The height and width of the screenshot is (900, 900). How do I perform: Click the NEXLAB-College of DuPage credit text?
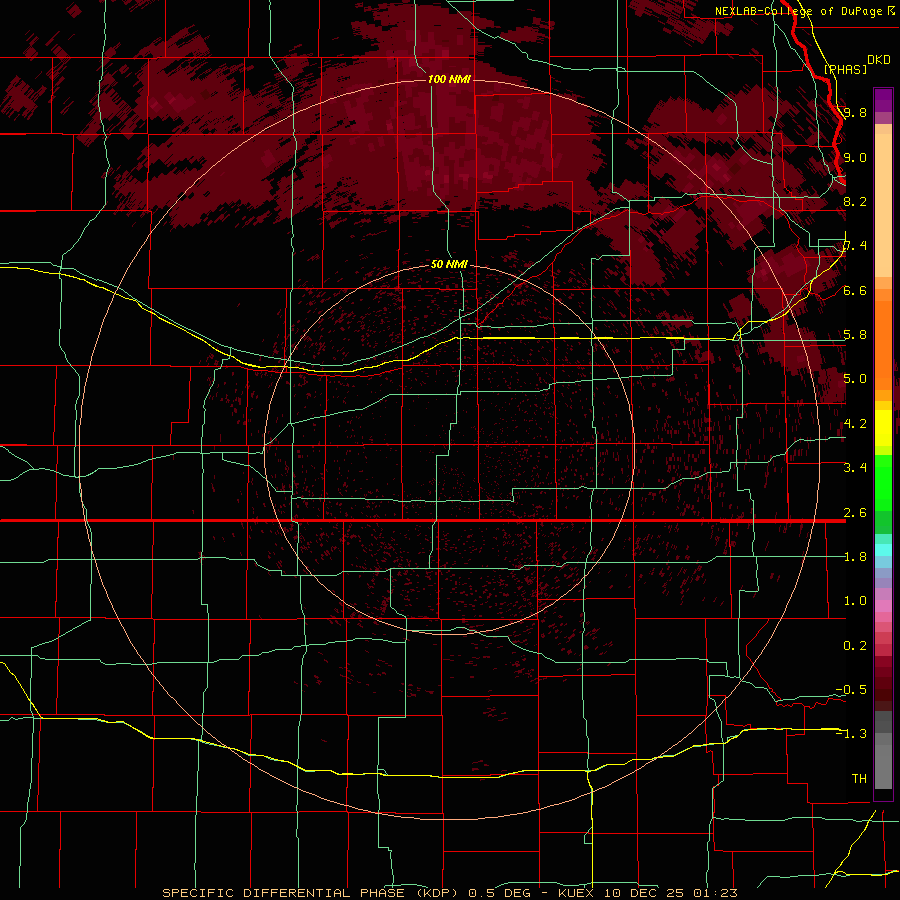798,11
